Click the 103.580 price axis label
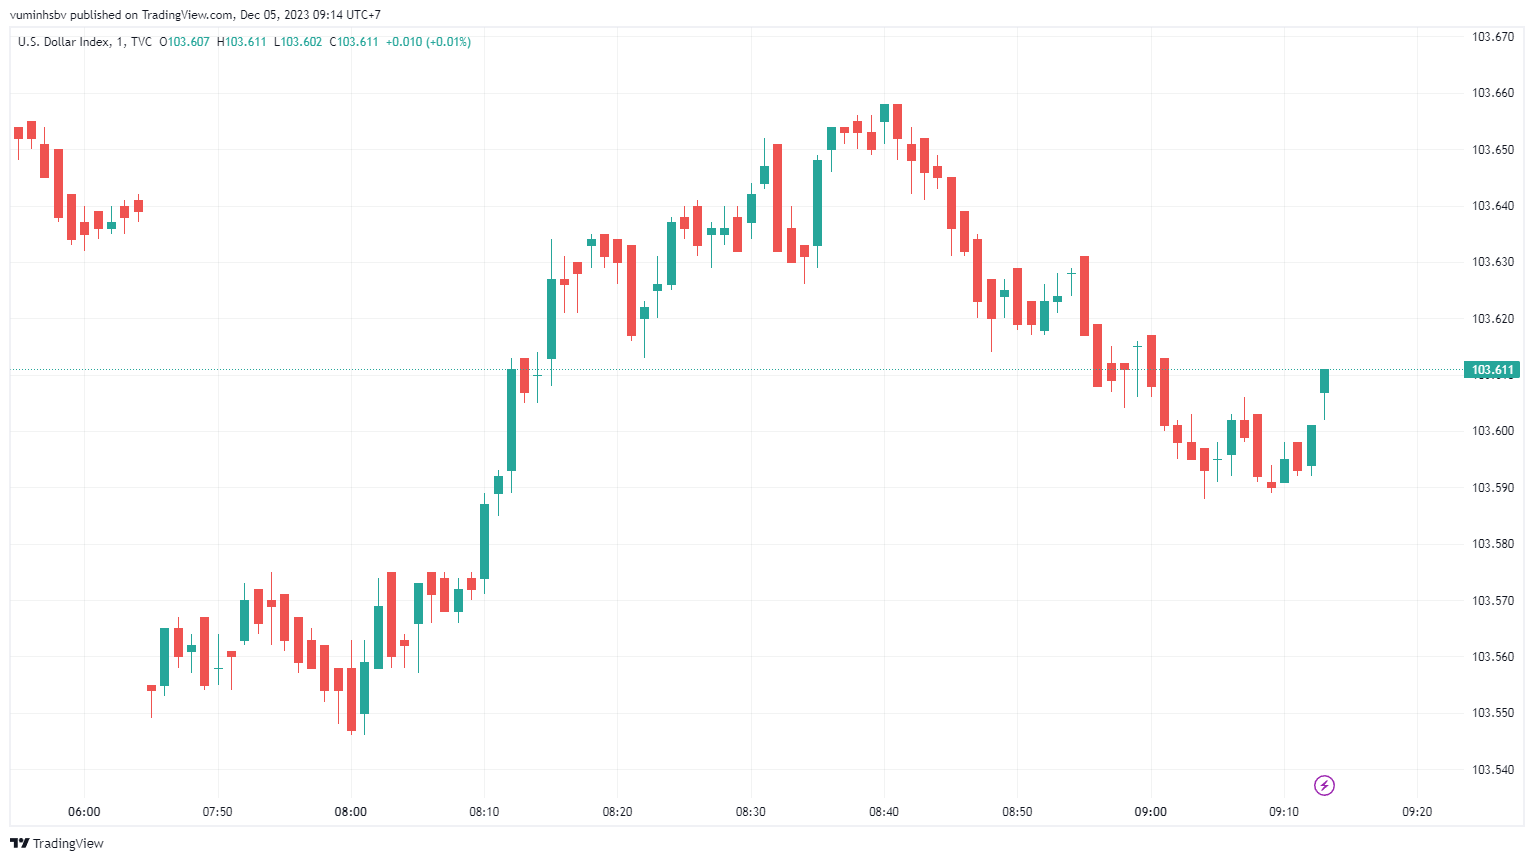 click(x=1492, y=544)
